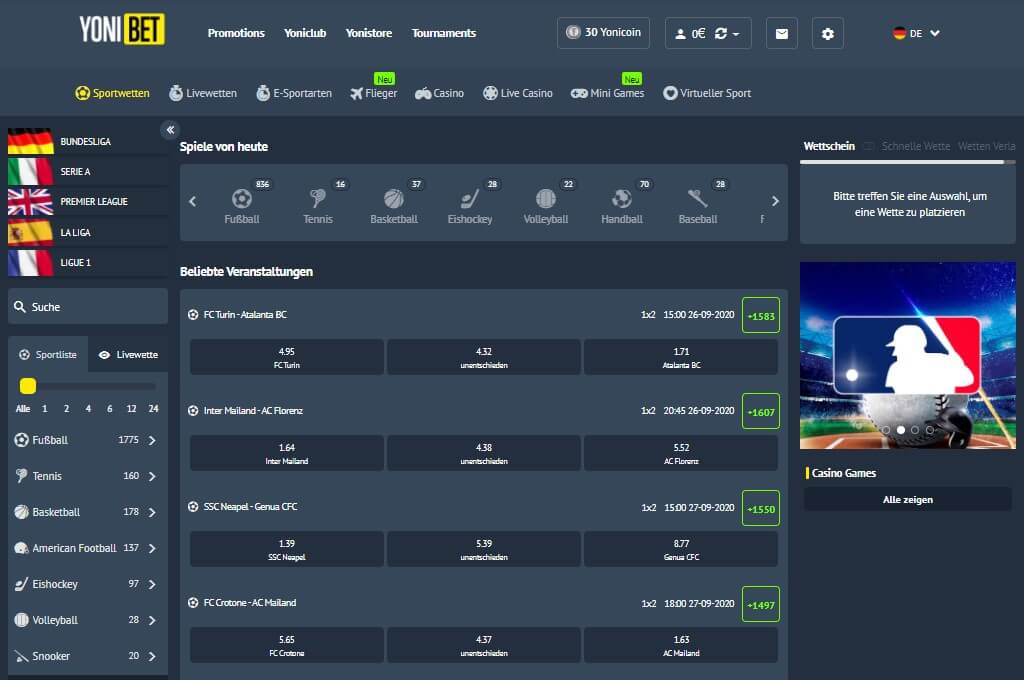Expand the Eishockey sport list
This screenshot has width=1024, height=680.
tap(152, 584)
